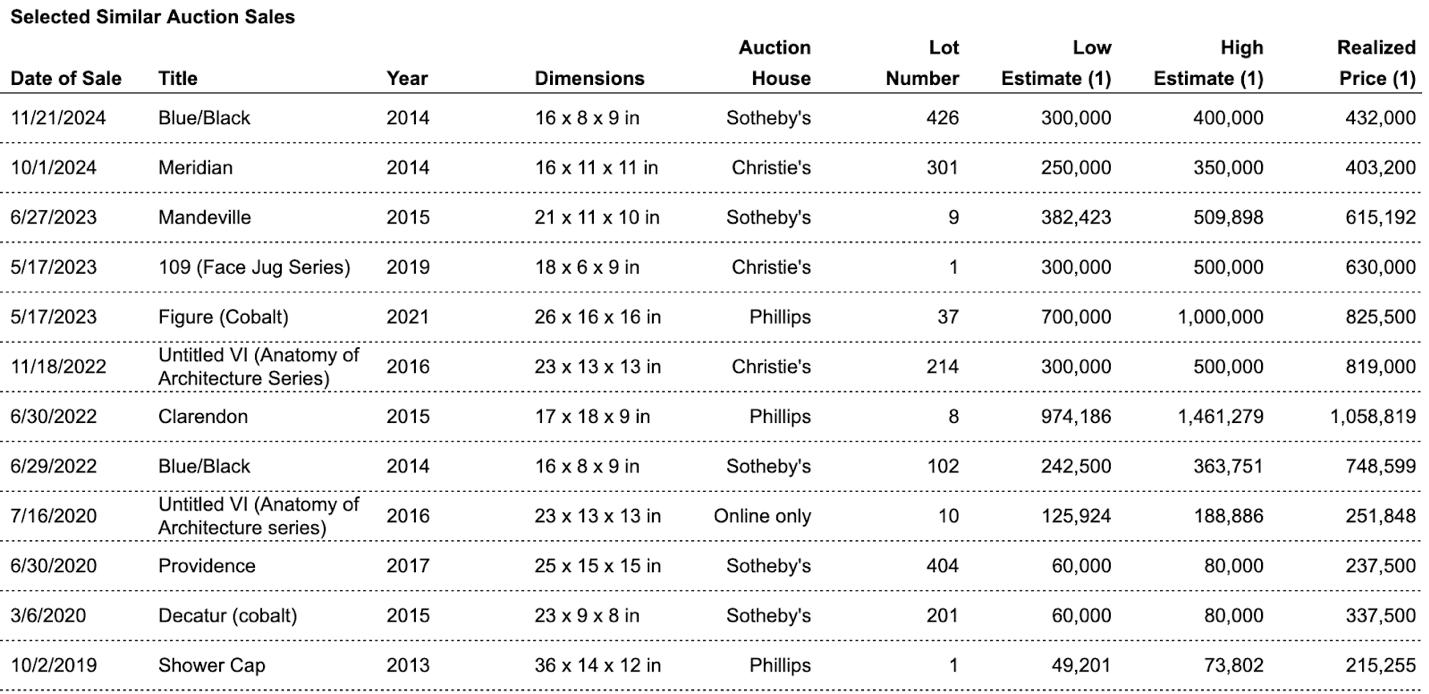1429x694 pixels.
Task: Click the 'Mandeville' title cell
Action: point(204,218)
